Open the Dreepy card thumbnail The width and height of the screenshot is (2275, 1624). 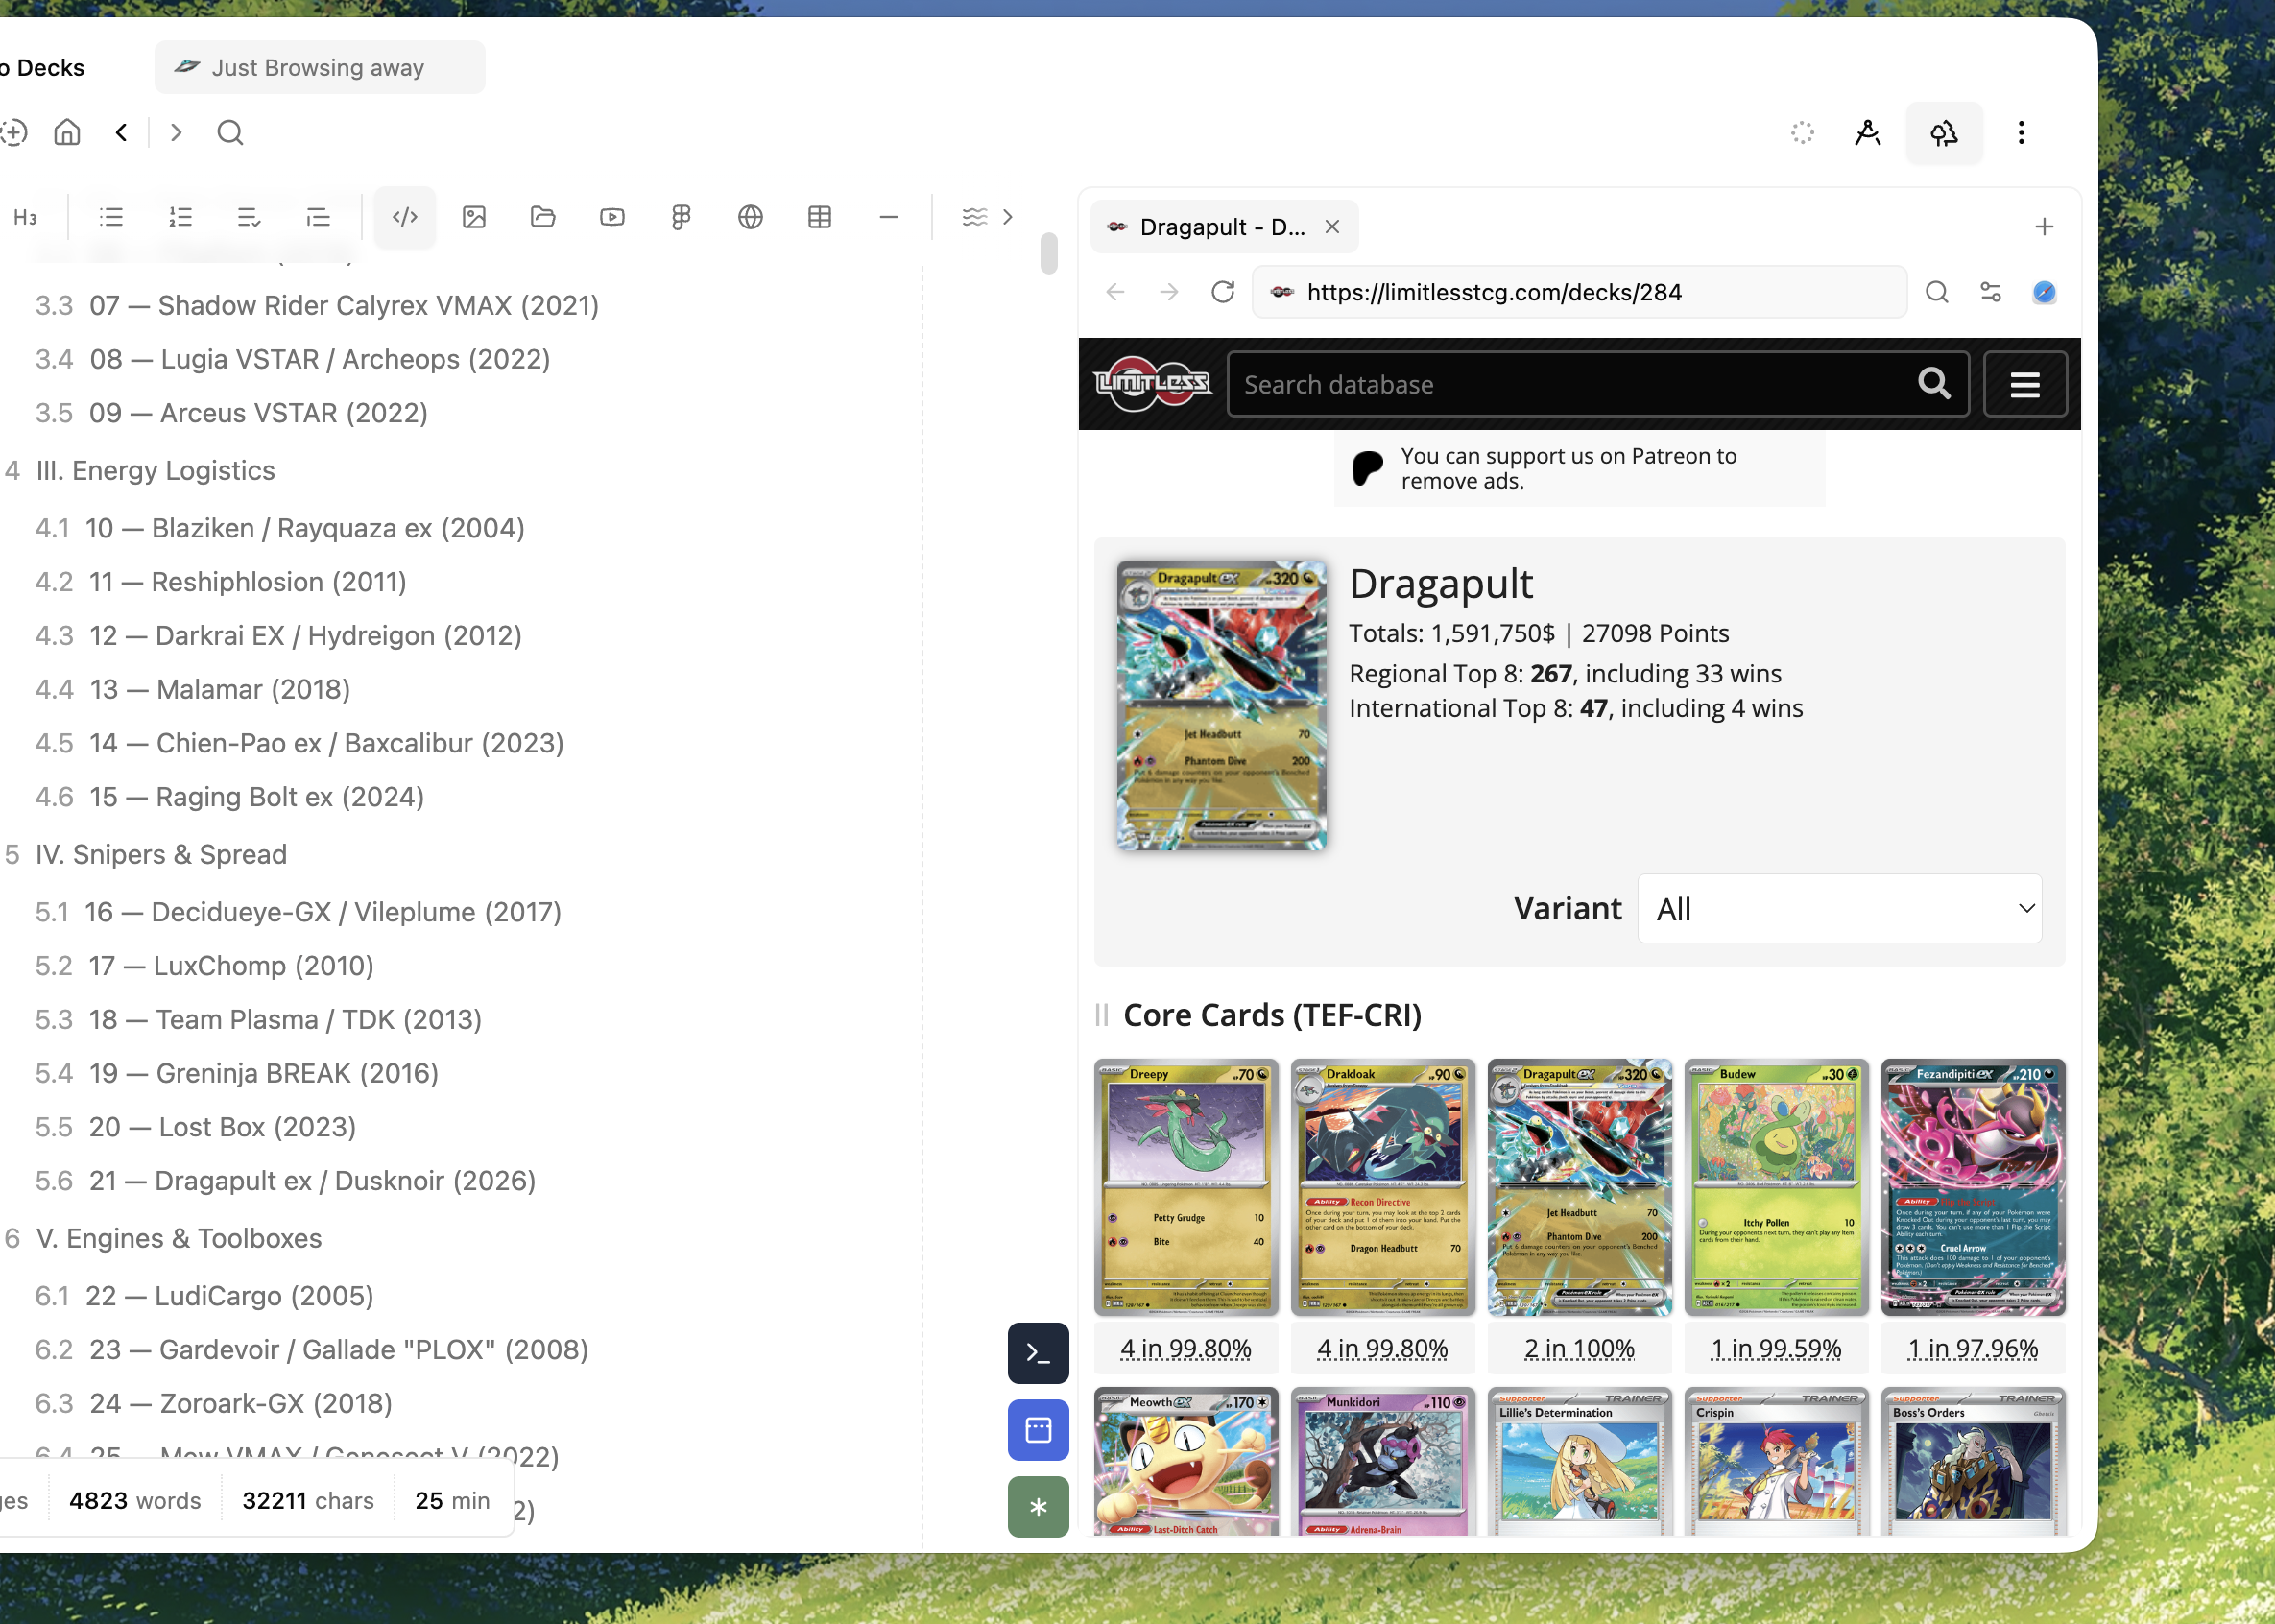(x=1186, y=1187)
